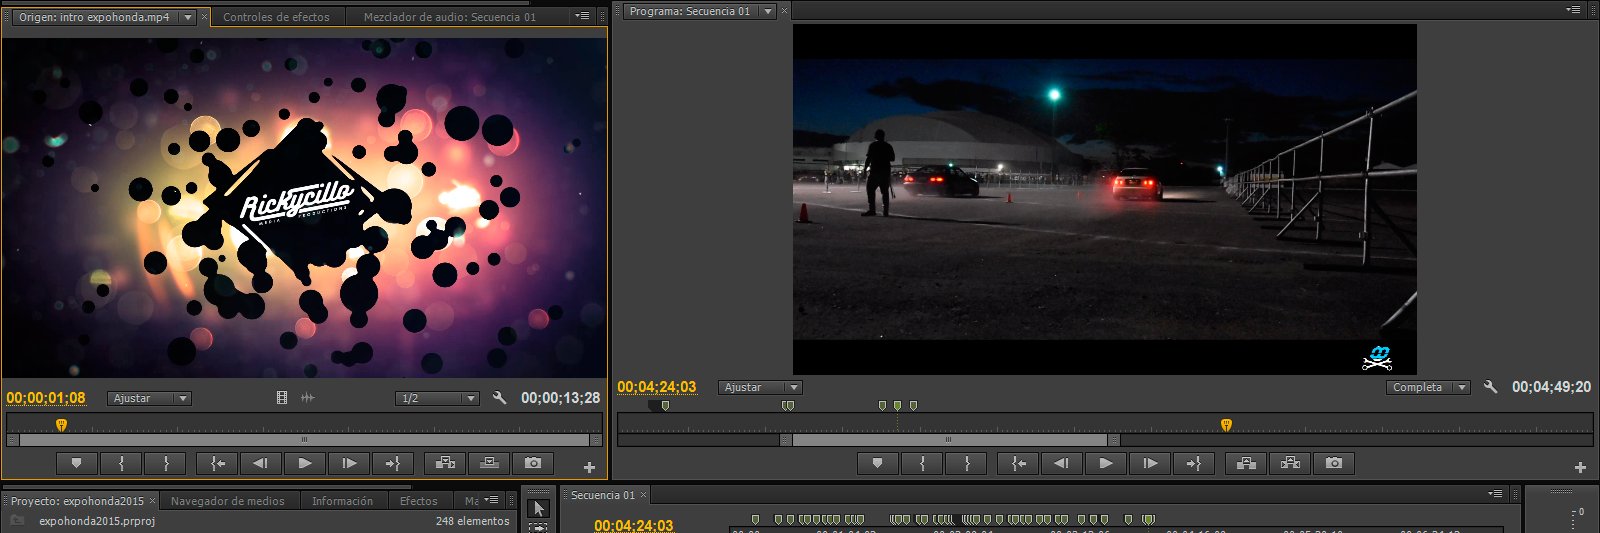1600x533 pixels.
Task: Switch to Navegador de medios tab
Action: [228, 501]
